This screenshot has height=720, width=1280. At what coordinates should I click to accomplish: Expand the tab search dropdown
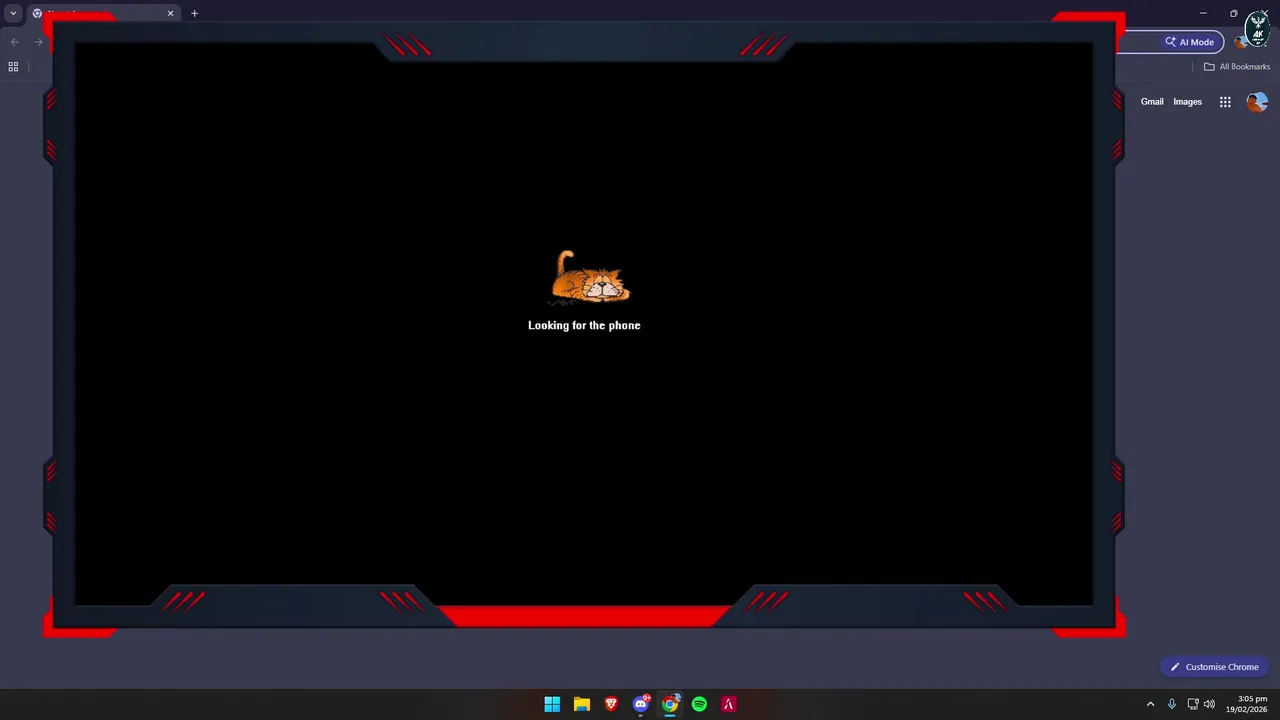coord(13,14)
